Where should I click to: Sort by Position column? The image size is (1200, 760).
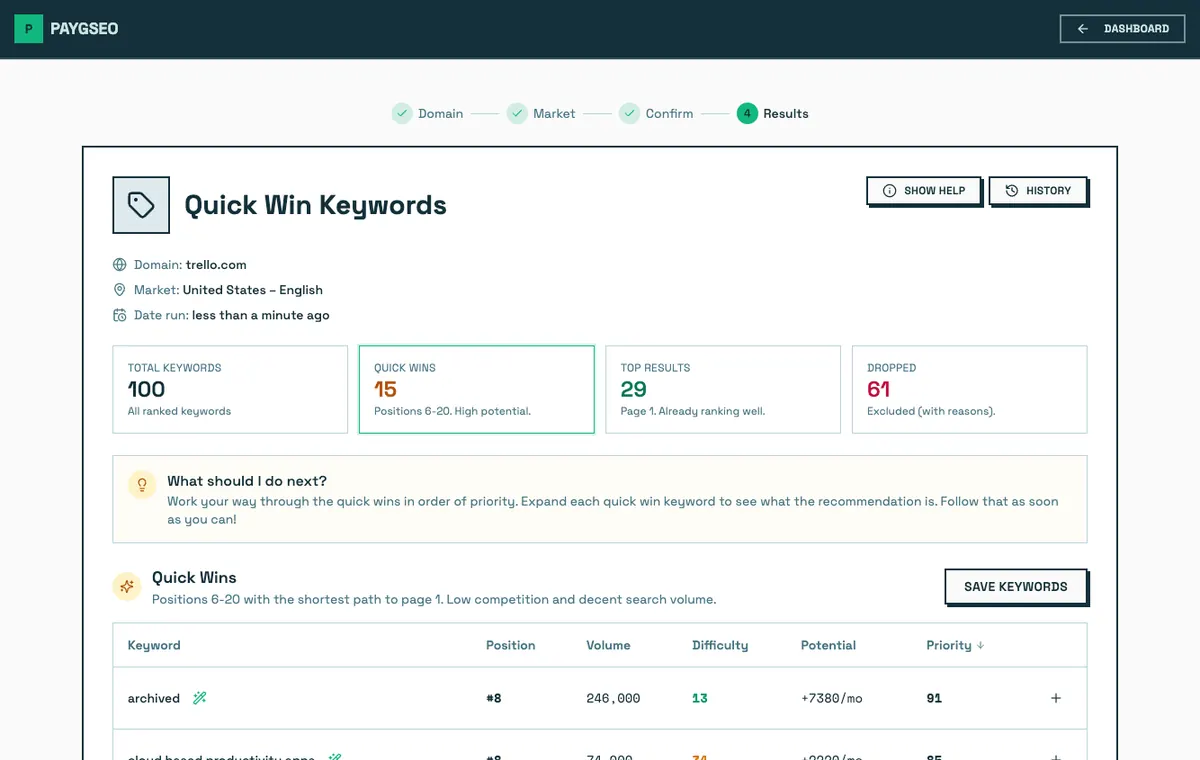coord(511,645)
